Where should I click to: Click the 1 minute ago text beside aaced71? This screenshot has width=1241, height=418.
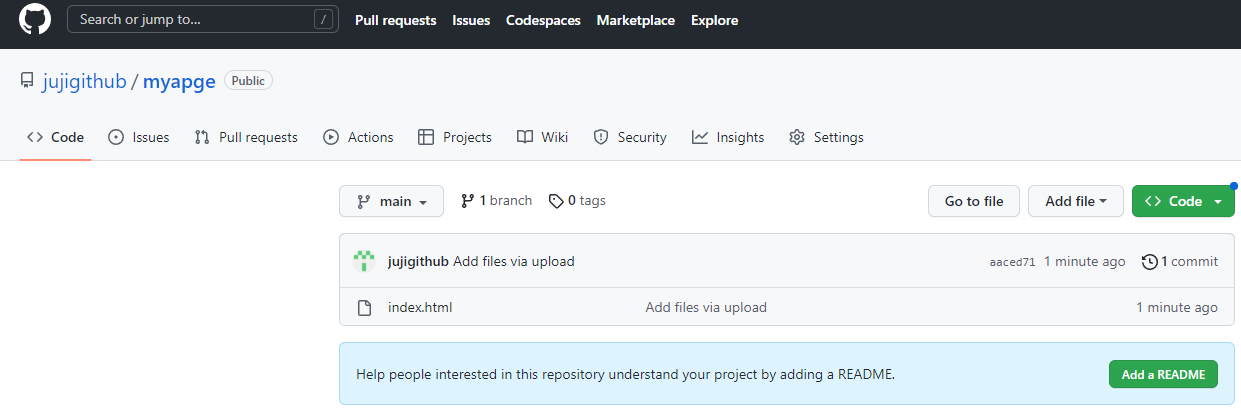[1085, 261]
